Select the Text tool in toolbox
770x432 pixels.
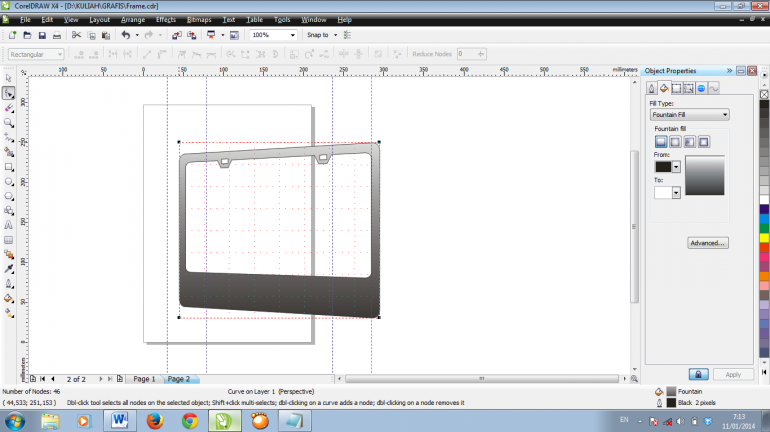(8, 225)
